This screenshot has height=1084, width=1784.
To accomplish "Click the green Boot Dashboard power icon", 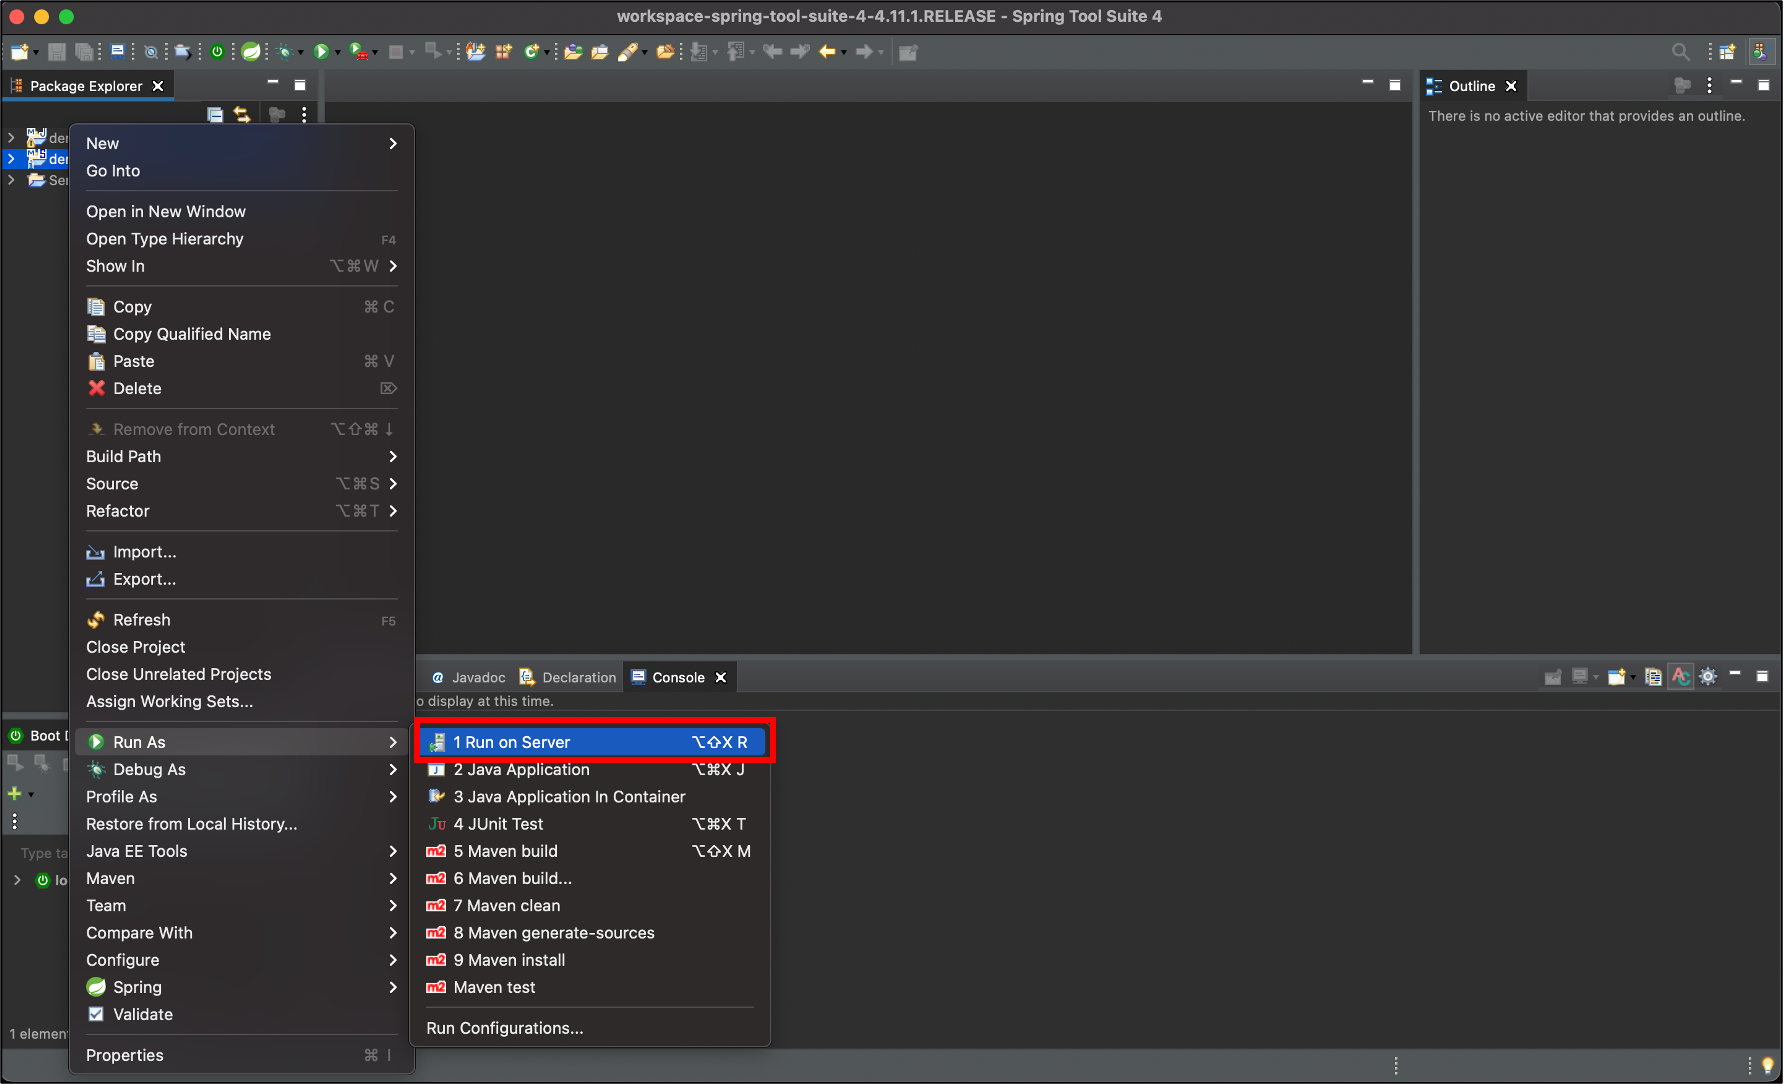I will click(x=217, y=52).
